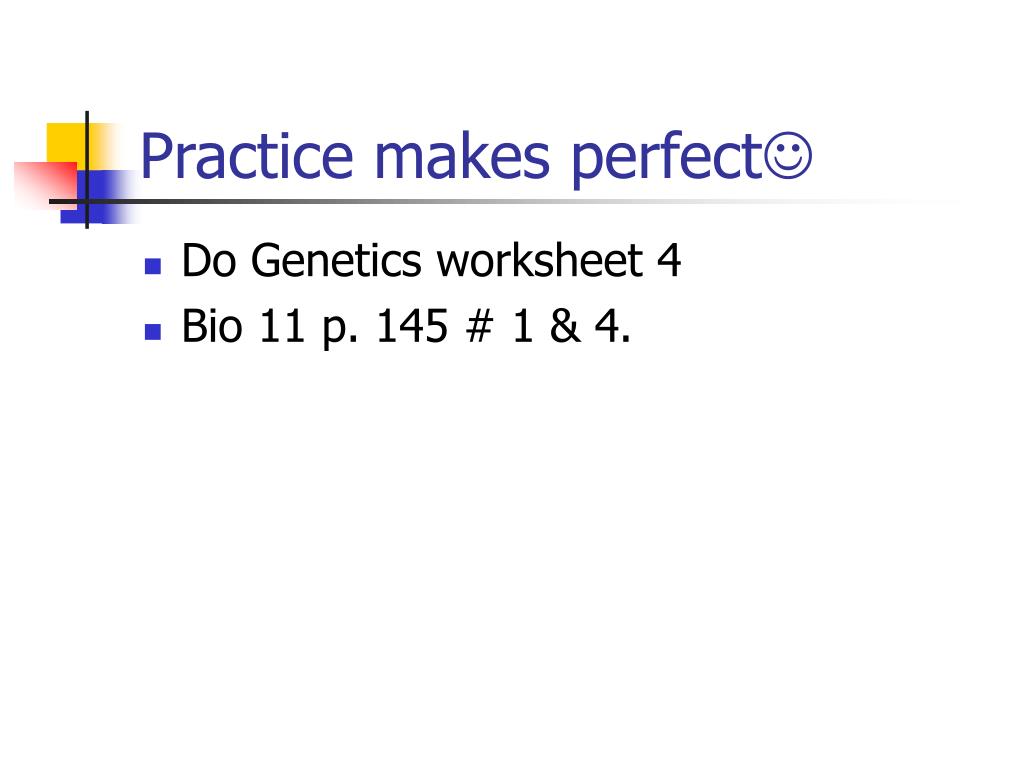The image size is (1024, 768).
Task: Click the smiley face in the title
Action: click(788, 155)
